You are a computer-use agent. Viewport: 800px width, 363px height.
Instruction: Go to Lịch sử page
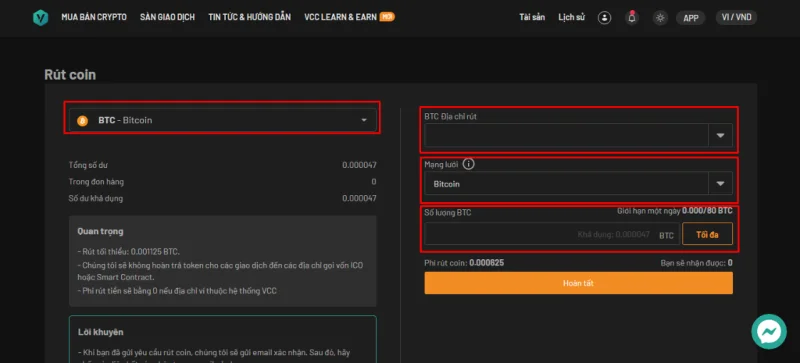coord(571,17)
